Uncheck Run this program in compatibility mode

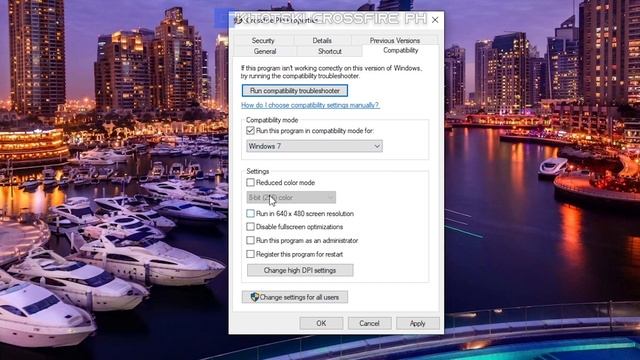coord(250,131)
